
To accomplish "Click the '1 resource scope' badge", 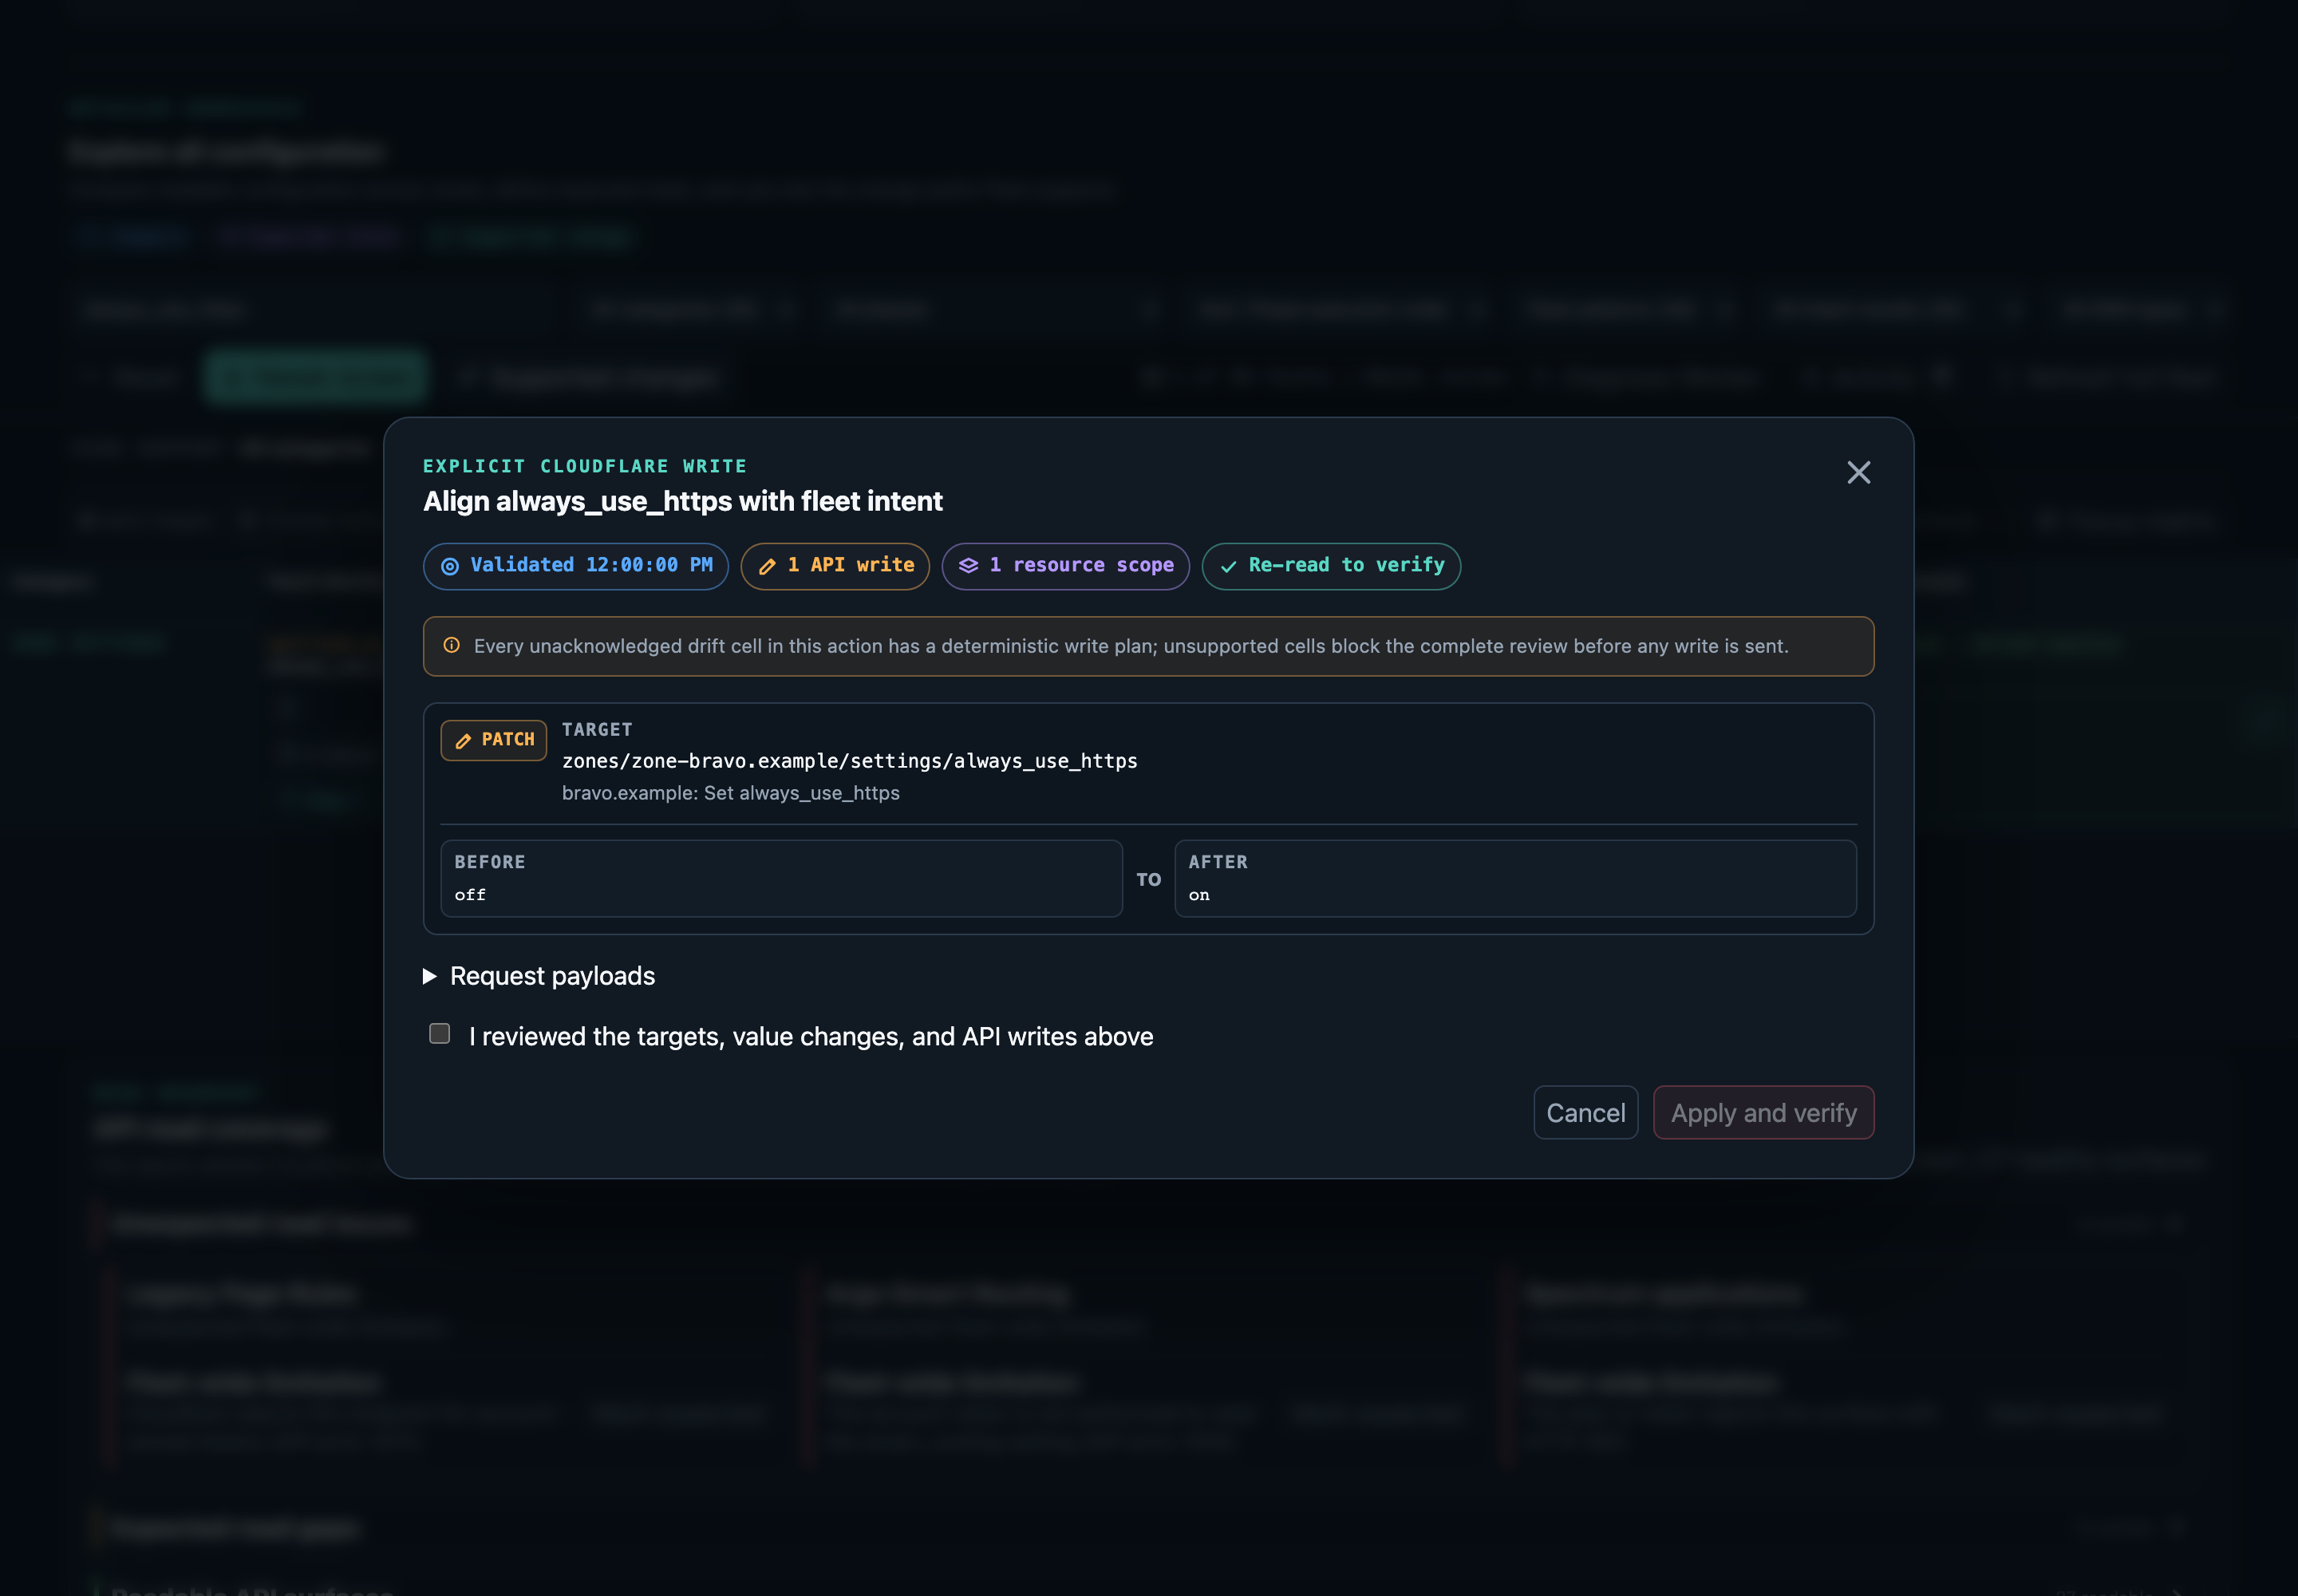I will 1065,566.
